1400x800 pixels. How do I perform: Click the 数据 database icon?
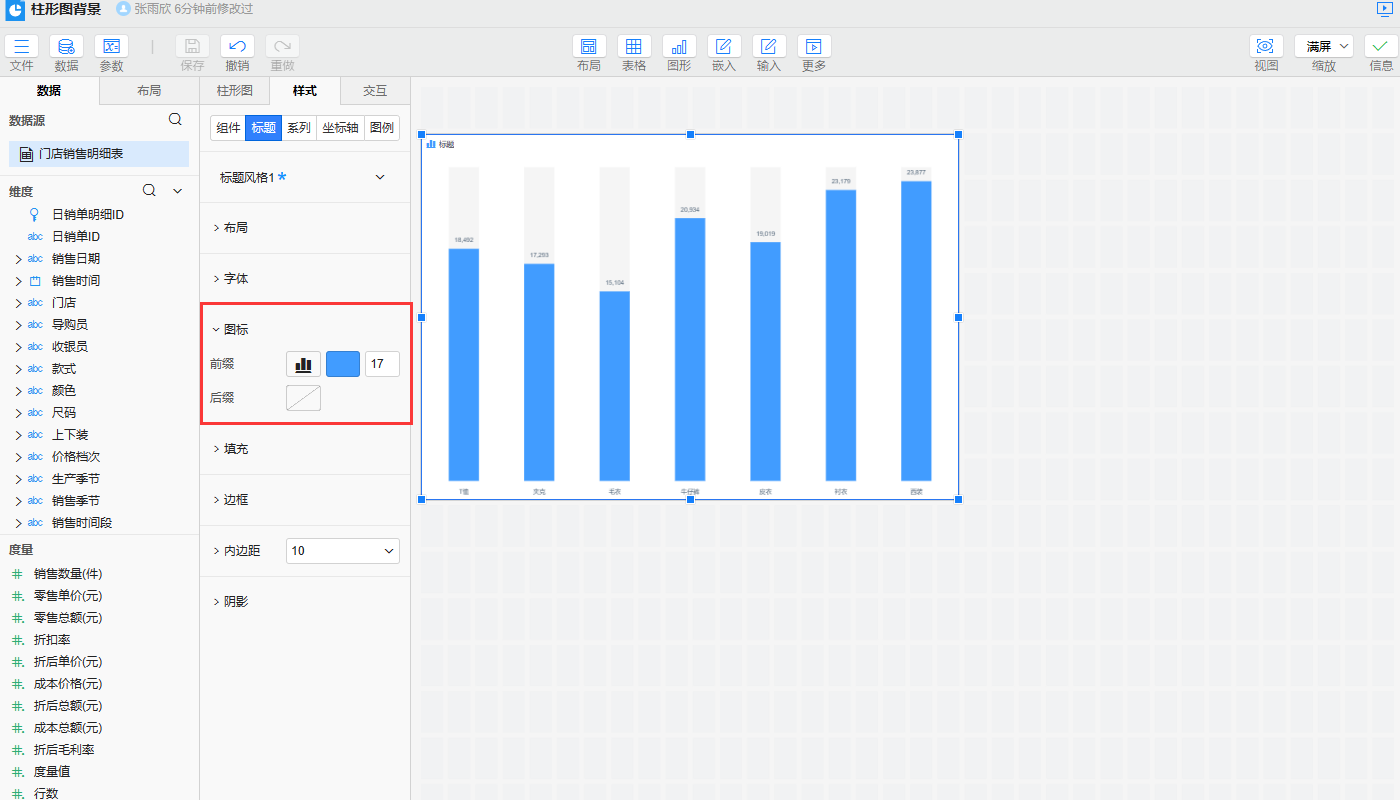(x=66, y=47)
